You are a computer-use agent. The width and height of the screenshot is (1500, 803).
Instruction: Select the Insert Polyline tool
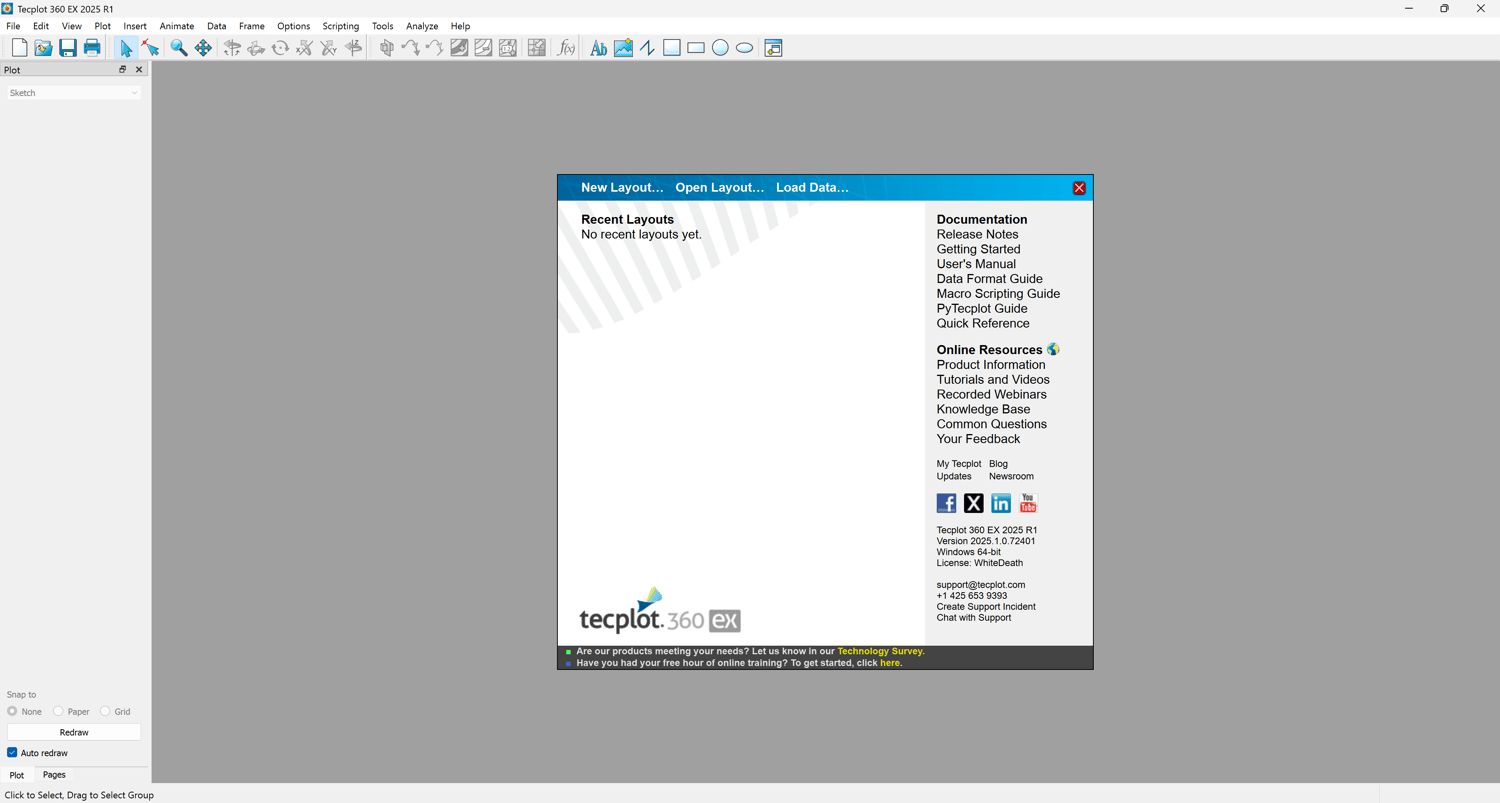(x=647, y=48)
